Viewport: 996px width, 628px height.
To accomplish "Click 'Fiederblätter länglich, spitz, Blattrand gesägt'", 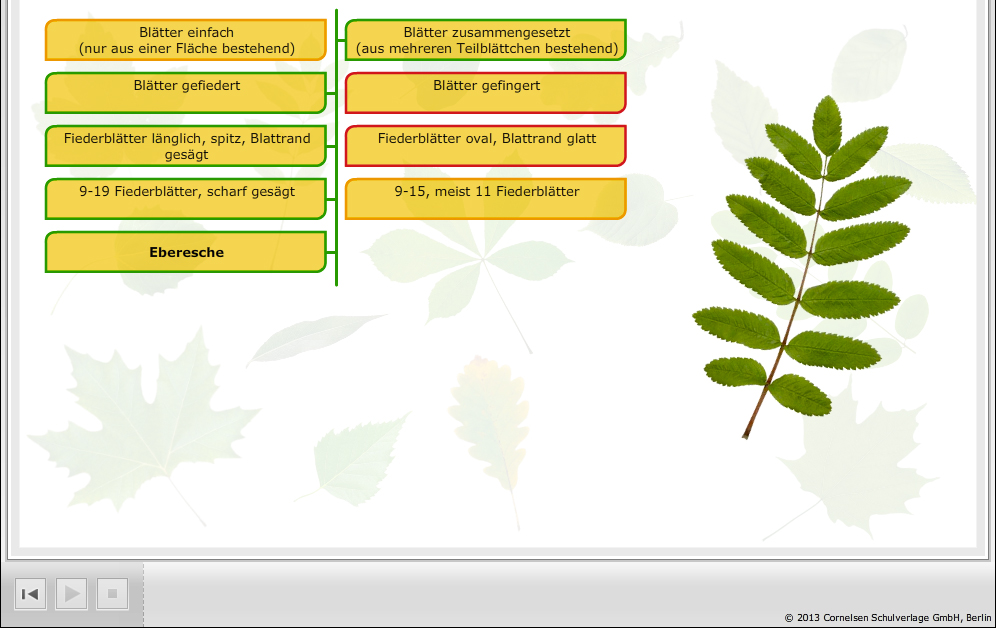I will (x=186, y=146).
